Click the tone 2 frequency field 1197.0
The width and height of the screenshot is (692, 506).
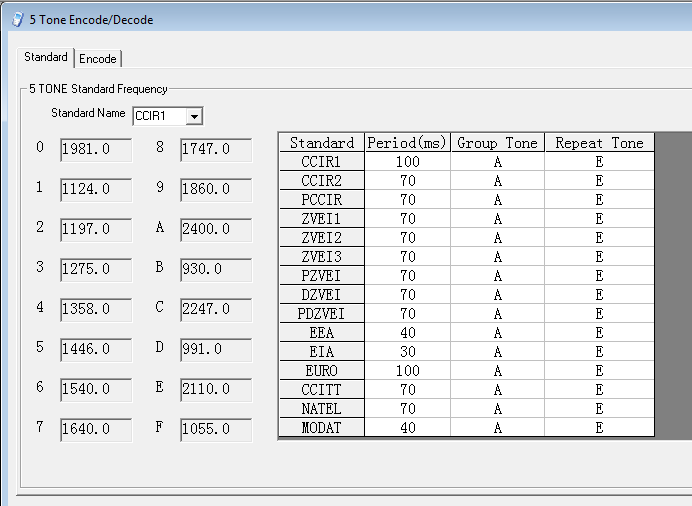coord(96,229)
